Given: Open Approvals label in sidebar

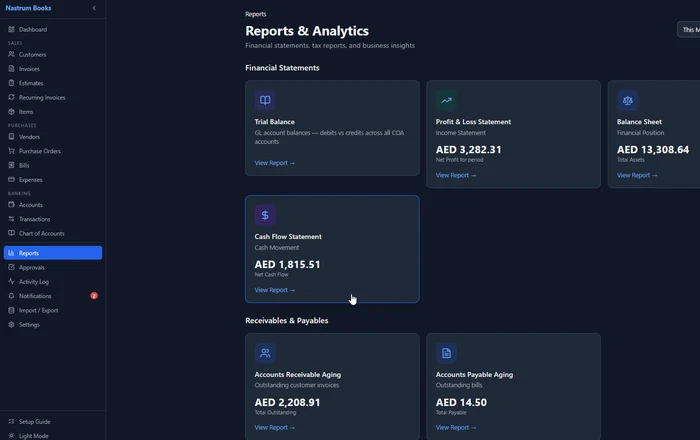Looking at the screenshot, I should 32,267.
